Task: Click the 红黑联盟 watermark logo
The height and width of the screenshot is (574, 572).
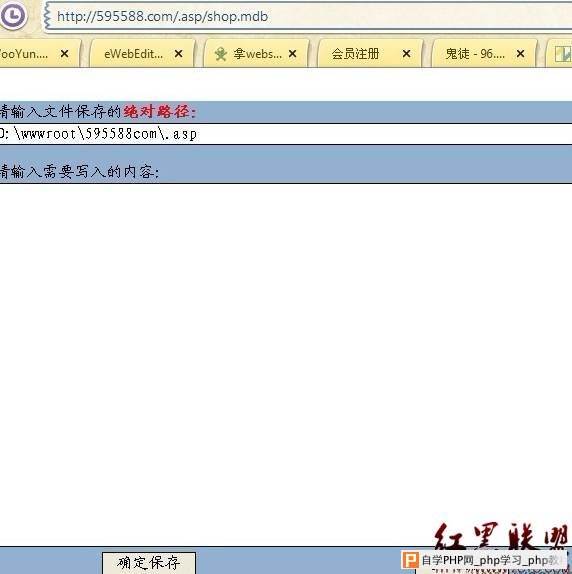Action: (501, 536)
